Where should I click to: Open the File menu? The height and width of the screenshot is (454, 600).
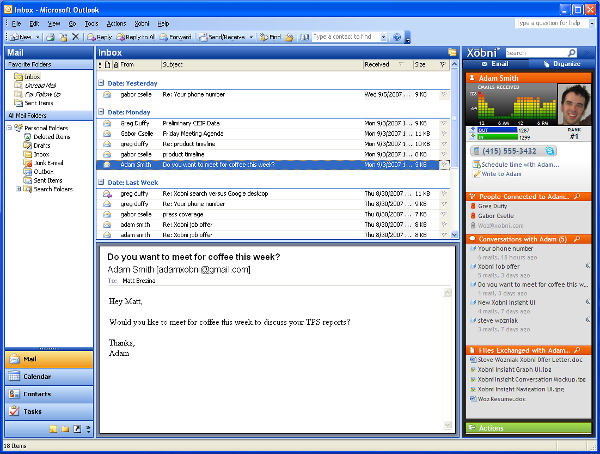[16, 24]
